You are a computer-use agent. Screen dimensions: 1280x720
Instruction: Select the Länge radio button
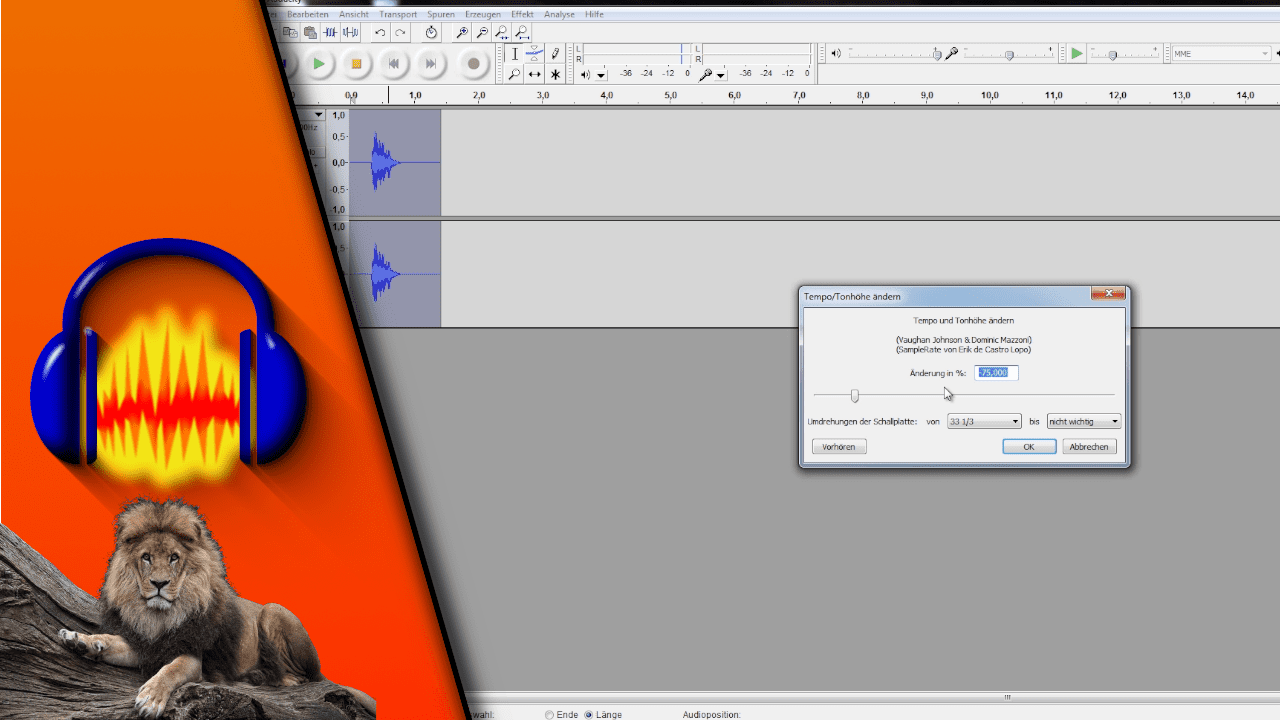(589, 714)
